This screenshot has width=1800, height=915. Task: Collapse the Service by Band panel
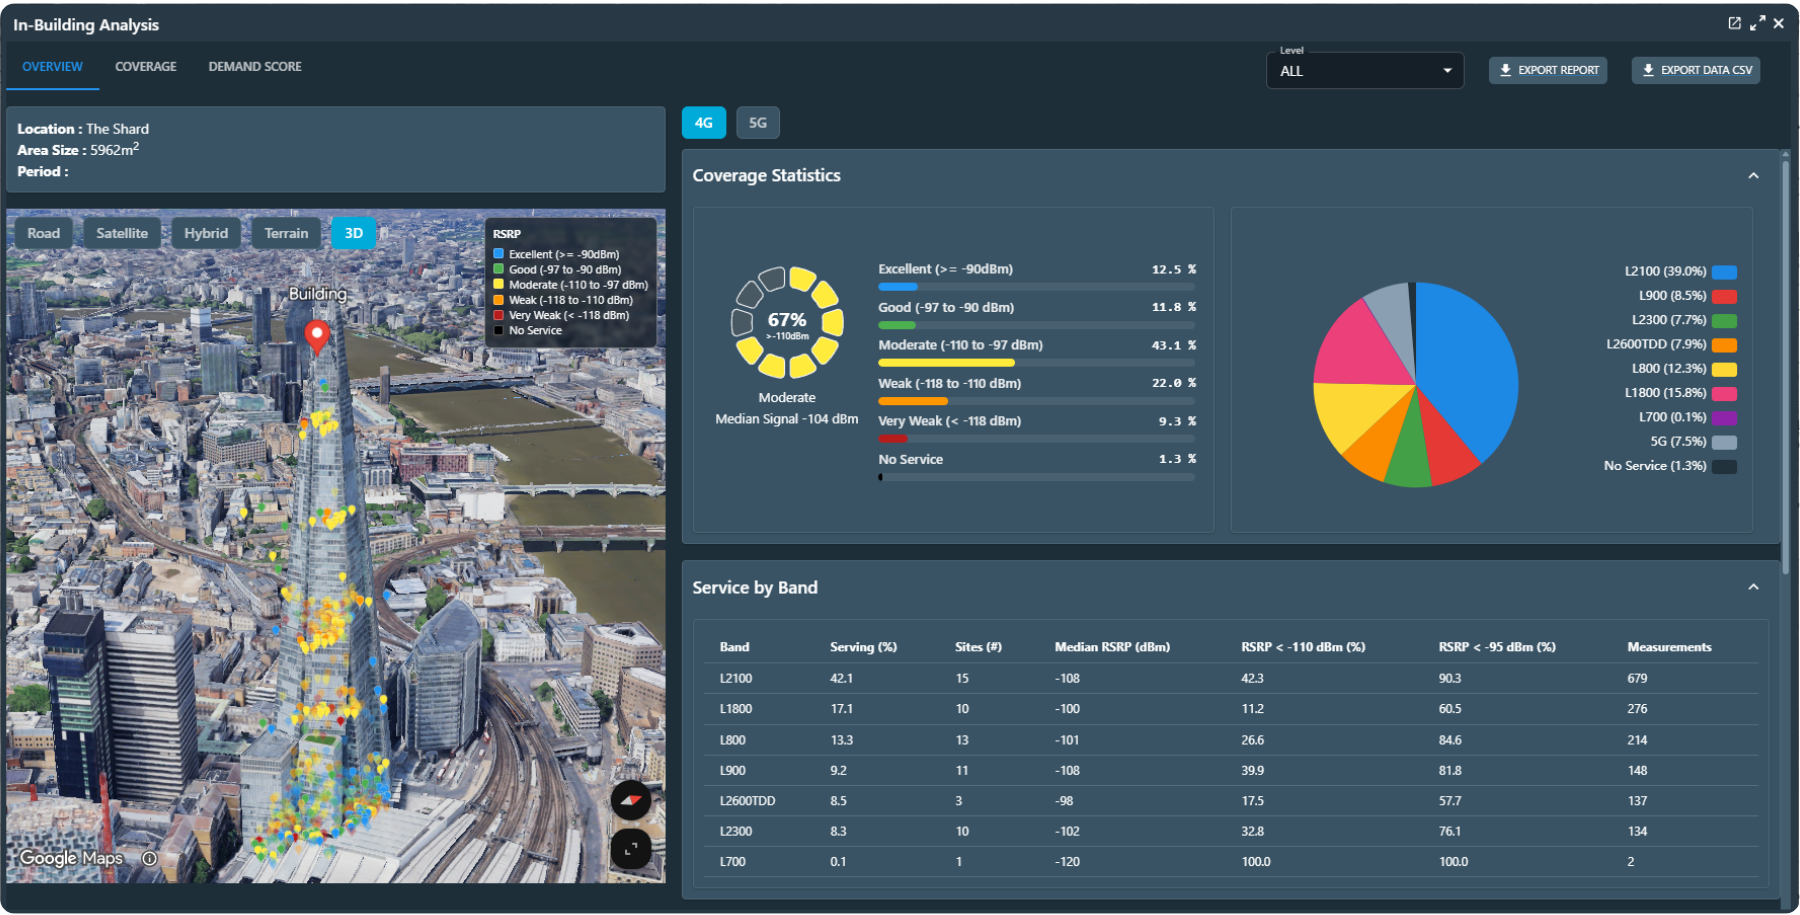1753,587
